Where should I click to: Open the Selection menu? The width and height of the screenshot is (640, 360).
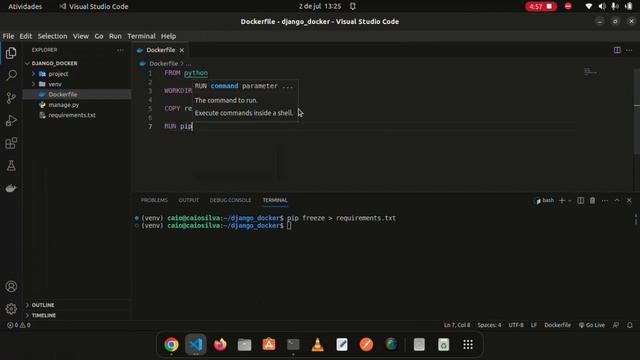click(x=52, y=36)
